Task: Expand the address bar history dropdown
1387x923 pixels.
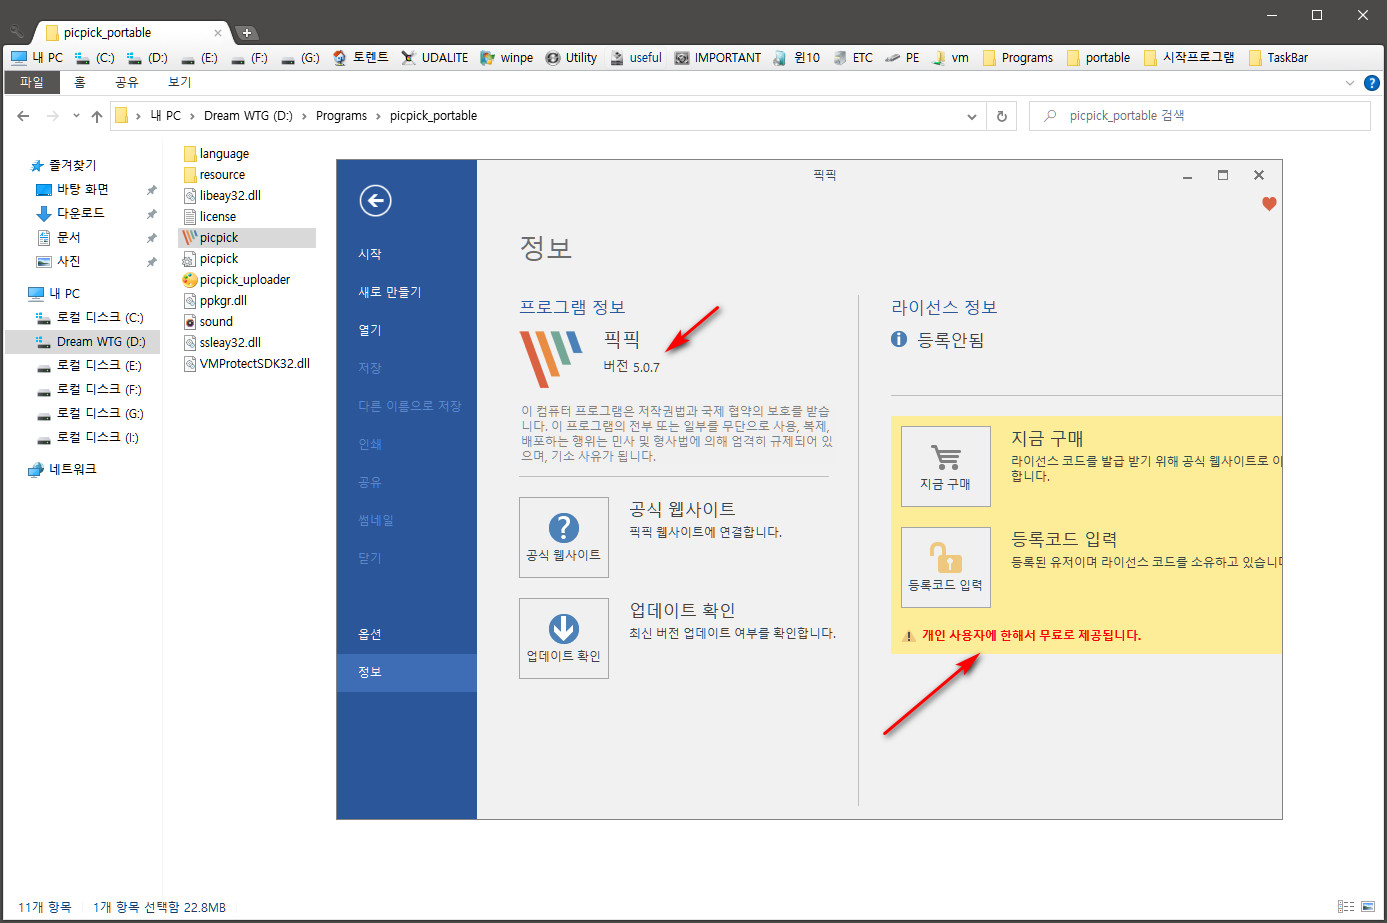Action: [x=971, y=116]
